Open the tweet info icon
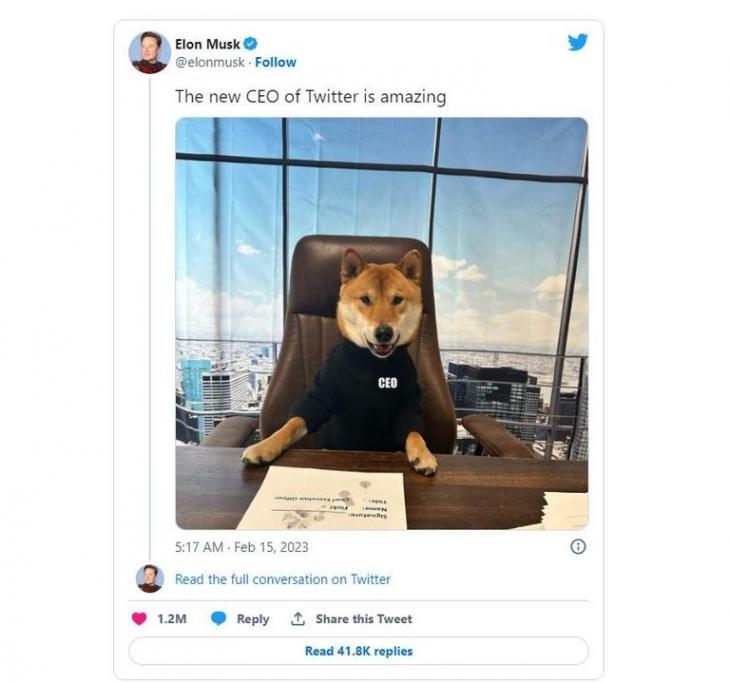730x682 pixels. coord(577,546)
